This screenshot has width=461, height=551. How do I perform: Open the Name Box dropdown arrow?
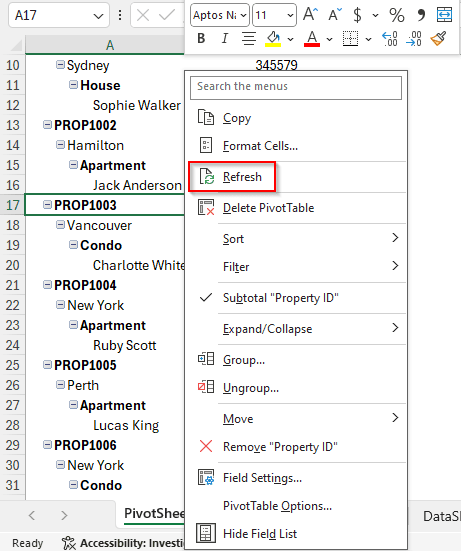[98, 16]
